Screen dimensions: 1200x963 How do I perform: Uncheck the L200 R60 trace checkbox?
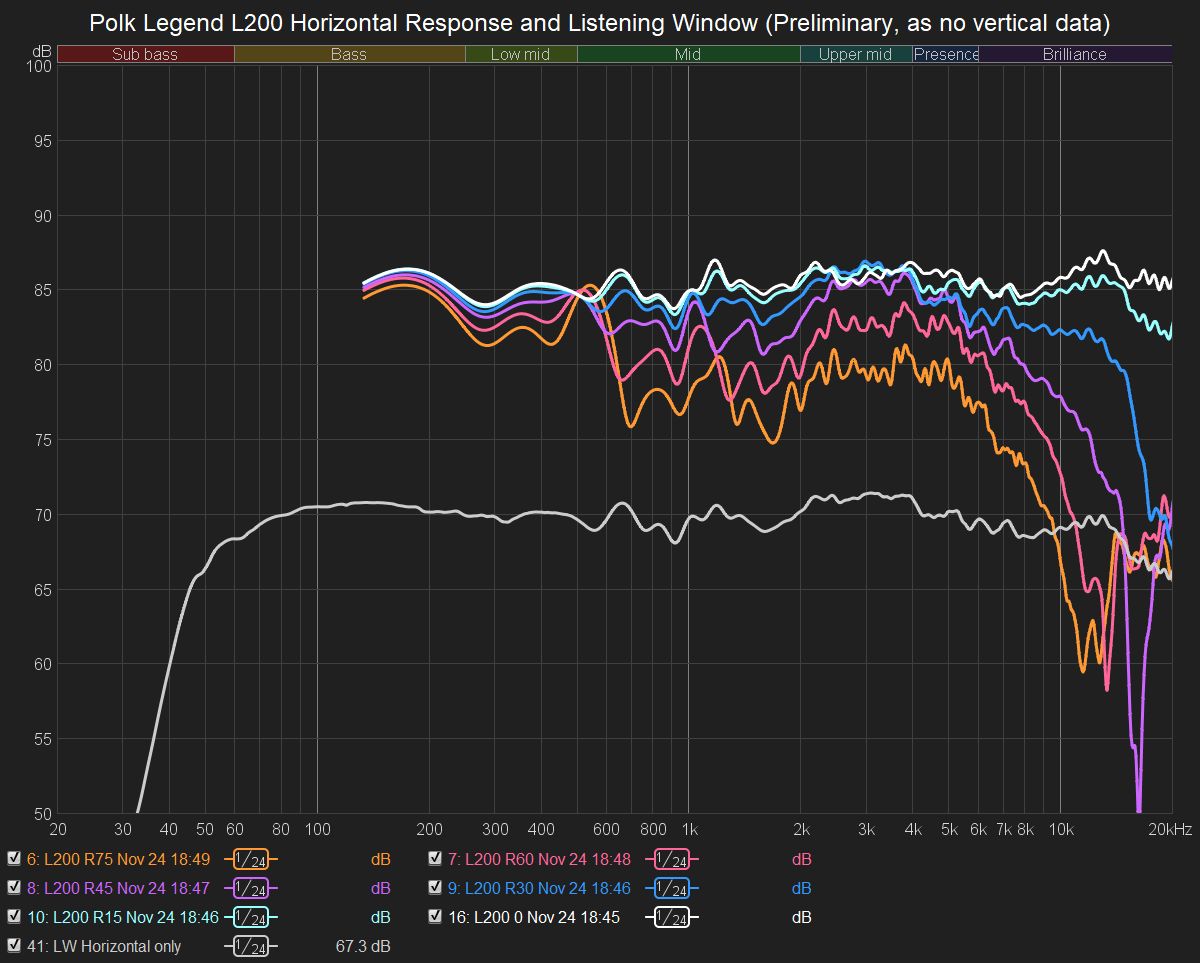tap(435, 859)
